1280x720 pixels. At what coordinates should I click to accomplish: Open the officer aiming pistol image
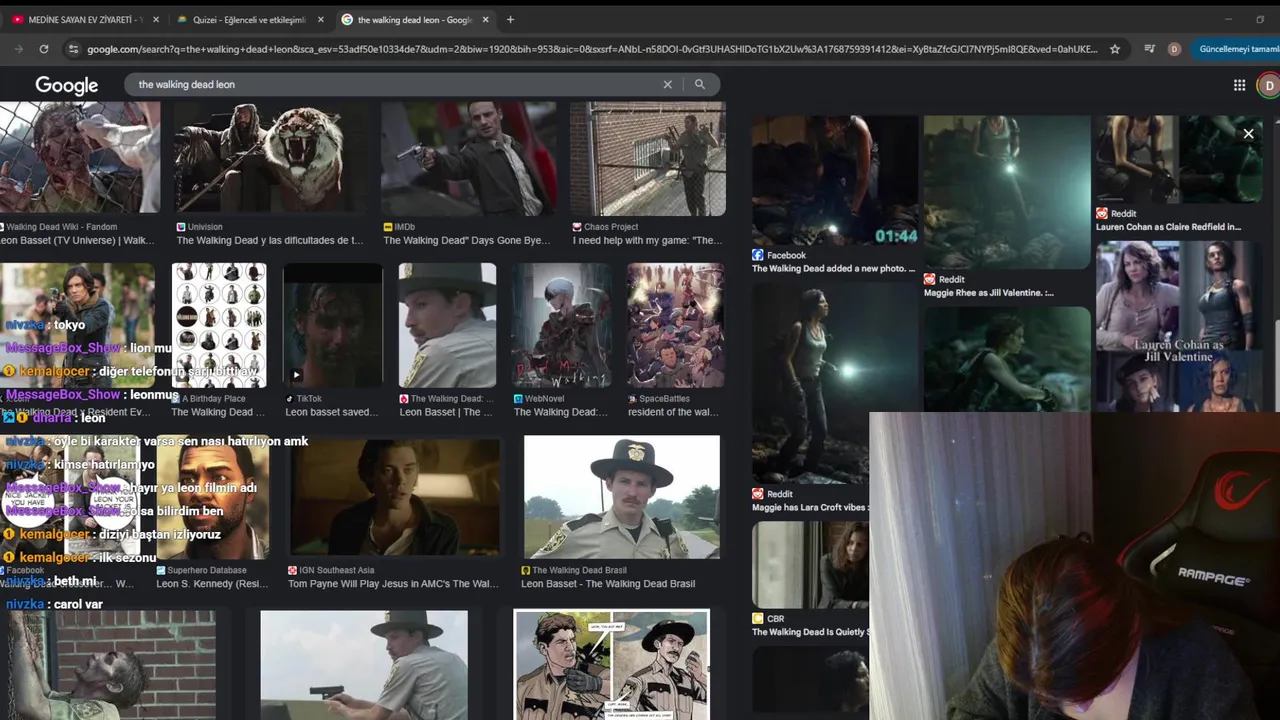pos(364,665)
